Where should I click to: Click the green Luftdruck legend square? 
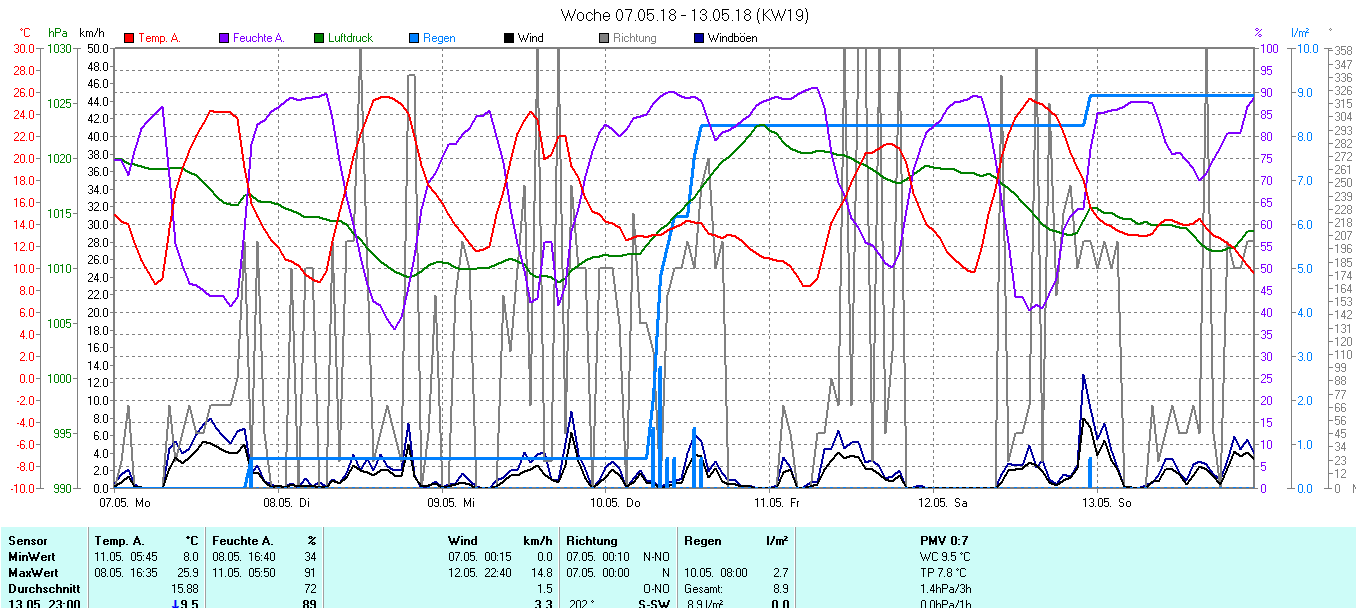(319, 38)
